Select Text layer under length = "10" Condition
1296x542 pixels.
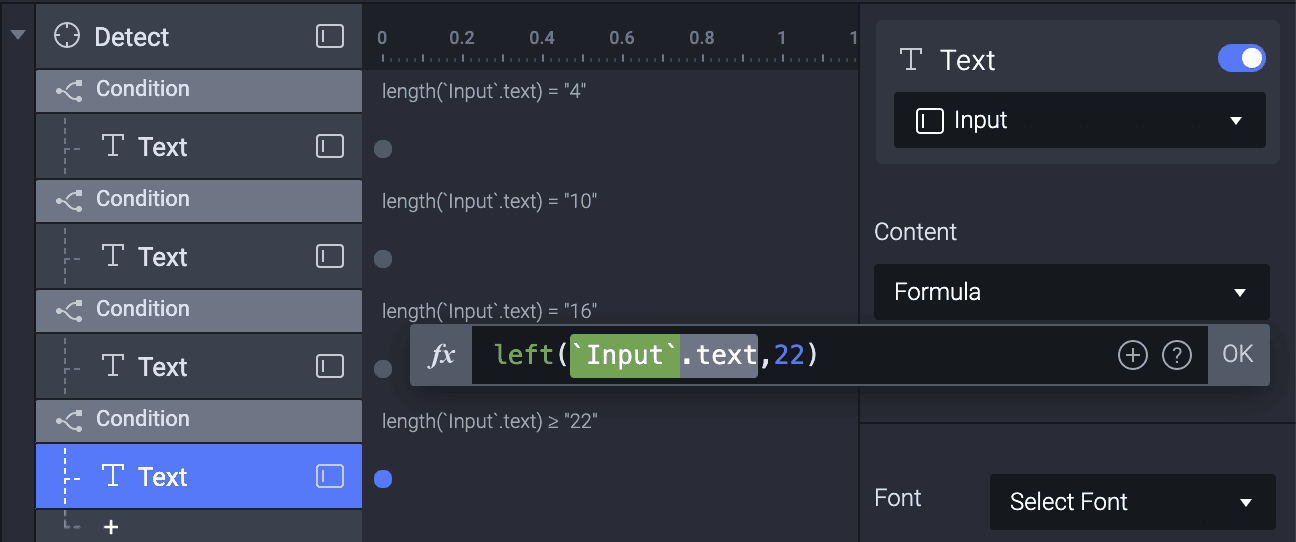[199, 257]
